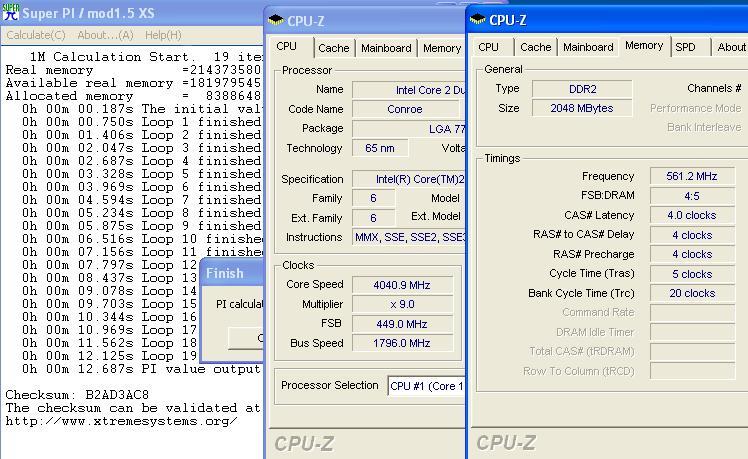Click the Loop 9 finished line at 05.875s

(142, 226)
